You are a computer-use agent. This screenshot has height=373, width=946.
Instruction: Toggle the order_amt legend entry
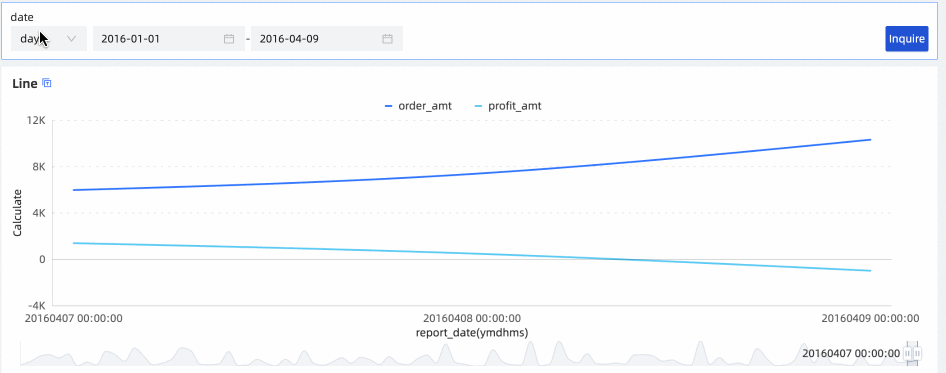[418, 106]
